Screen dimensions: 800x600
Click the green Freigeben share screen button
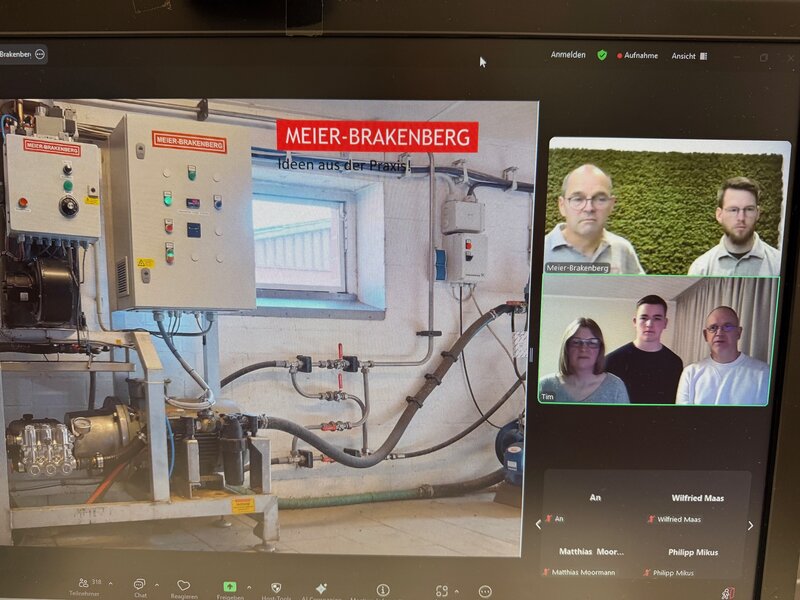[230, 588]
